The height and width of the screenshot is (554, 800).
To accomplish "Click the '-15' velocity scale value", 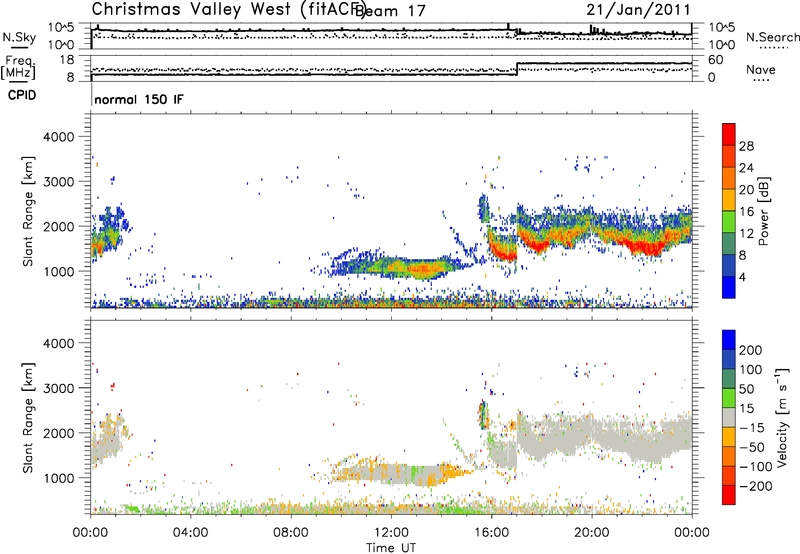I will (x=752, y=428).
